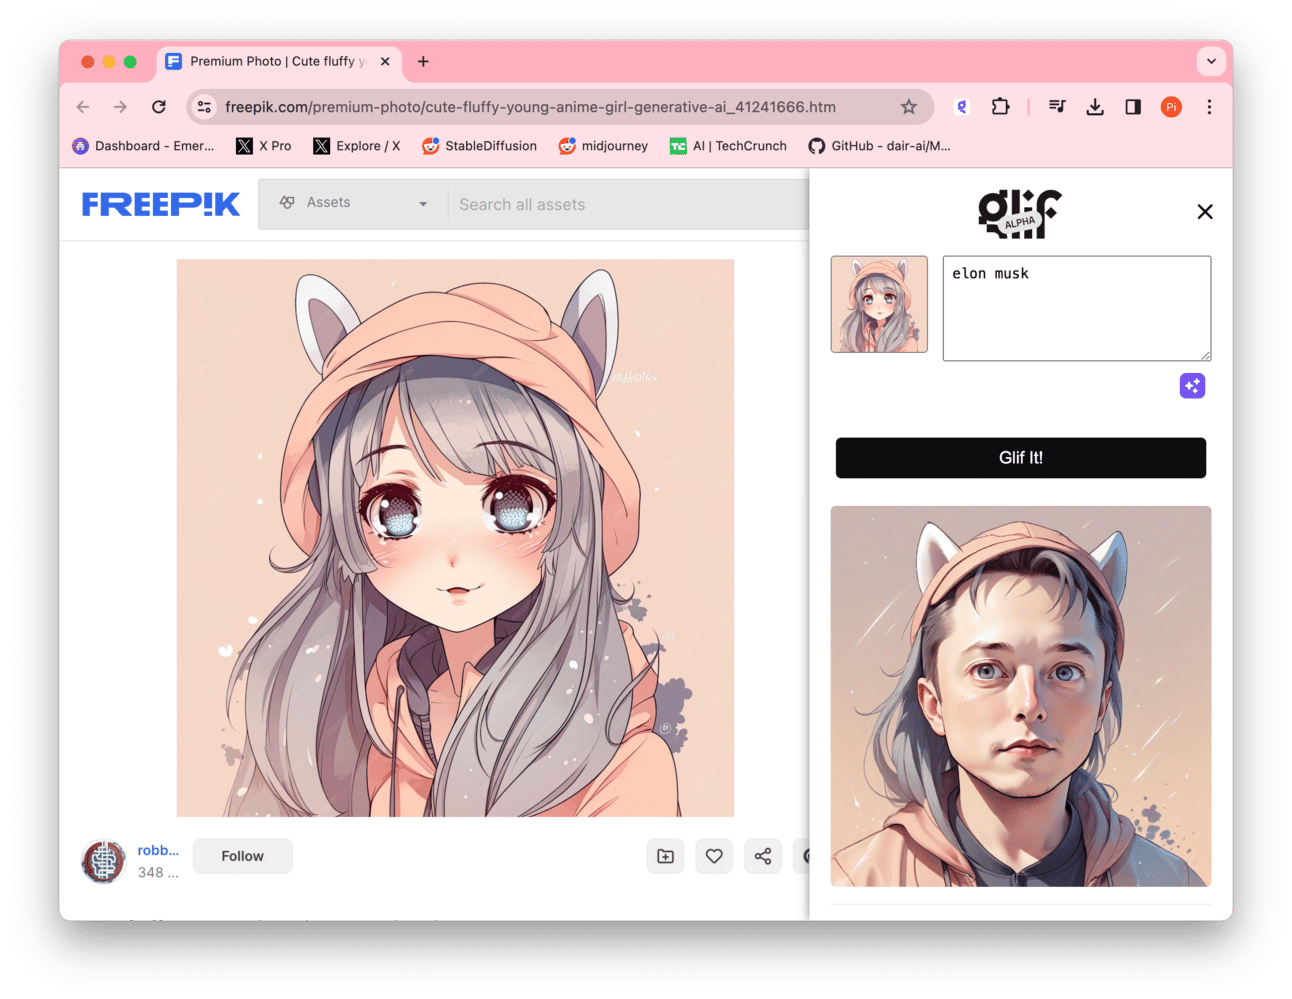Open the Assets dropdown
Viewport: 1292px width, 999px height.
(x=353, y=203)
